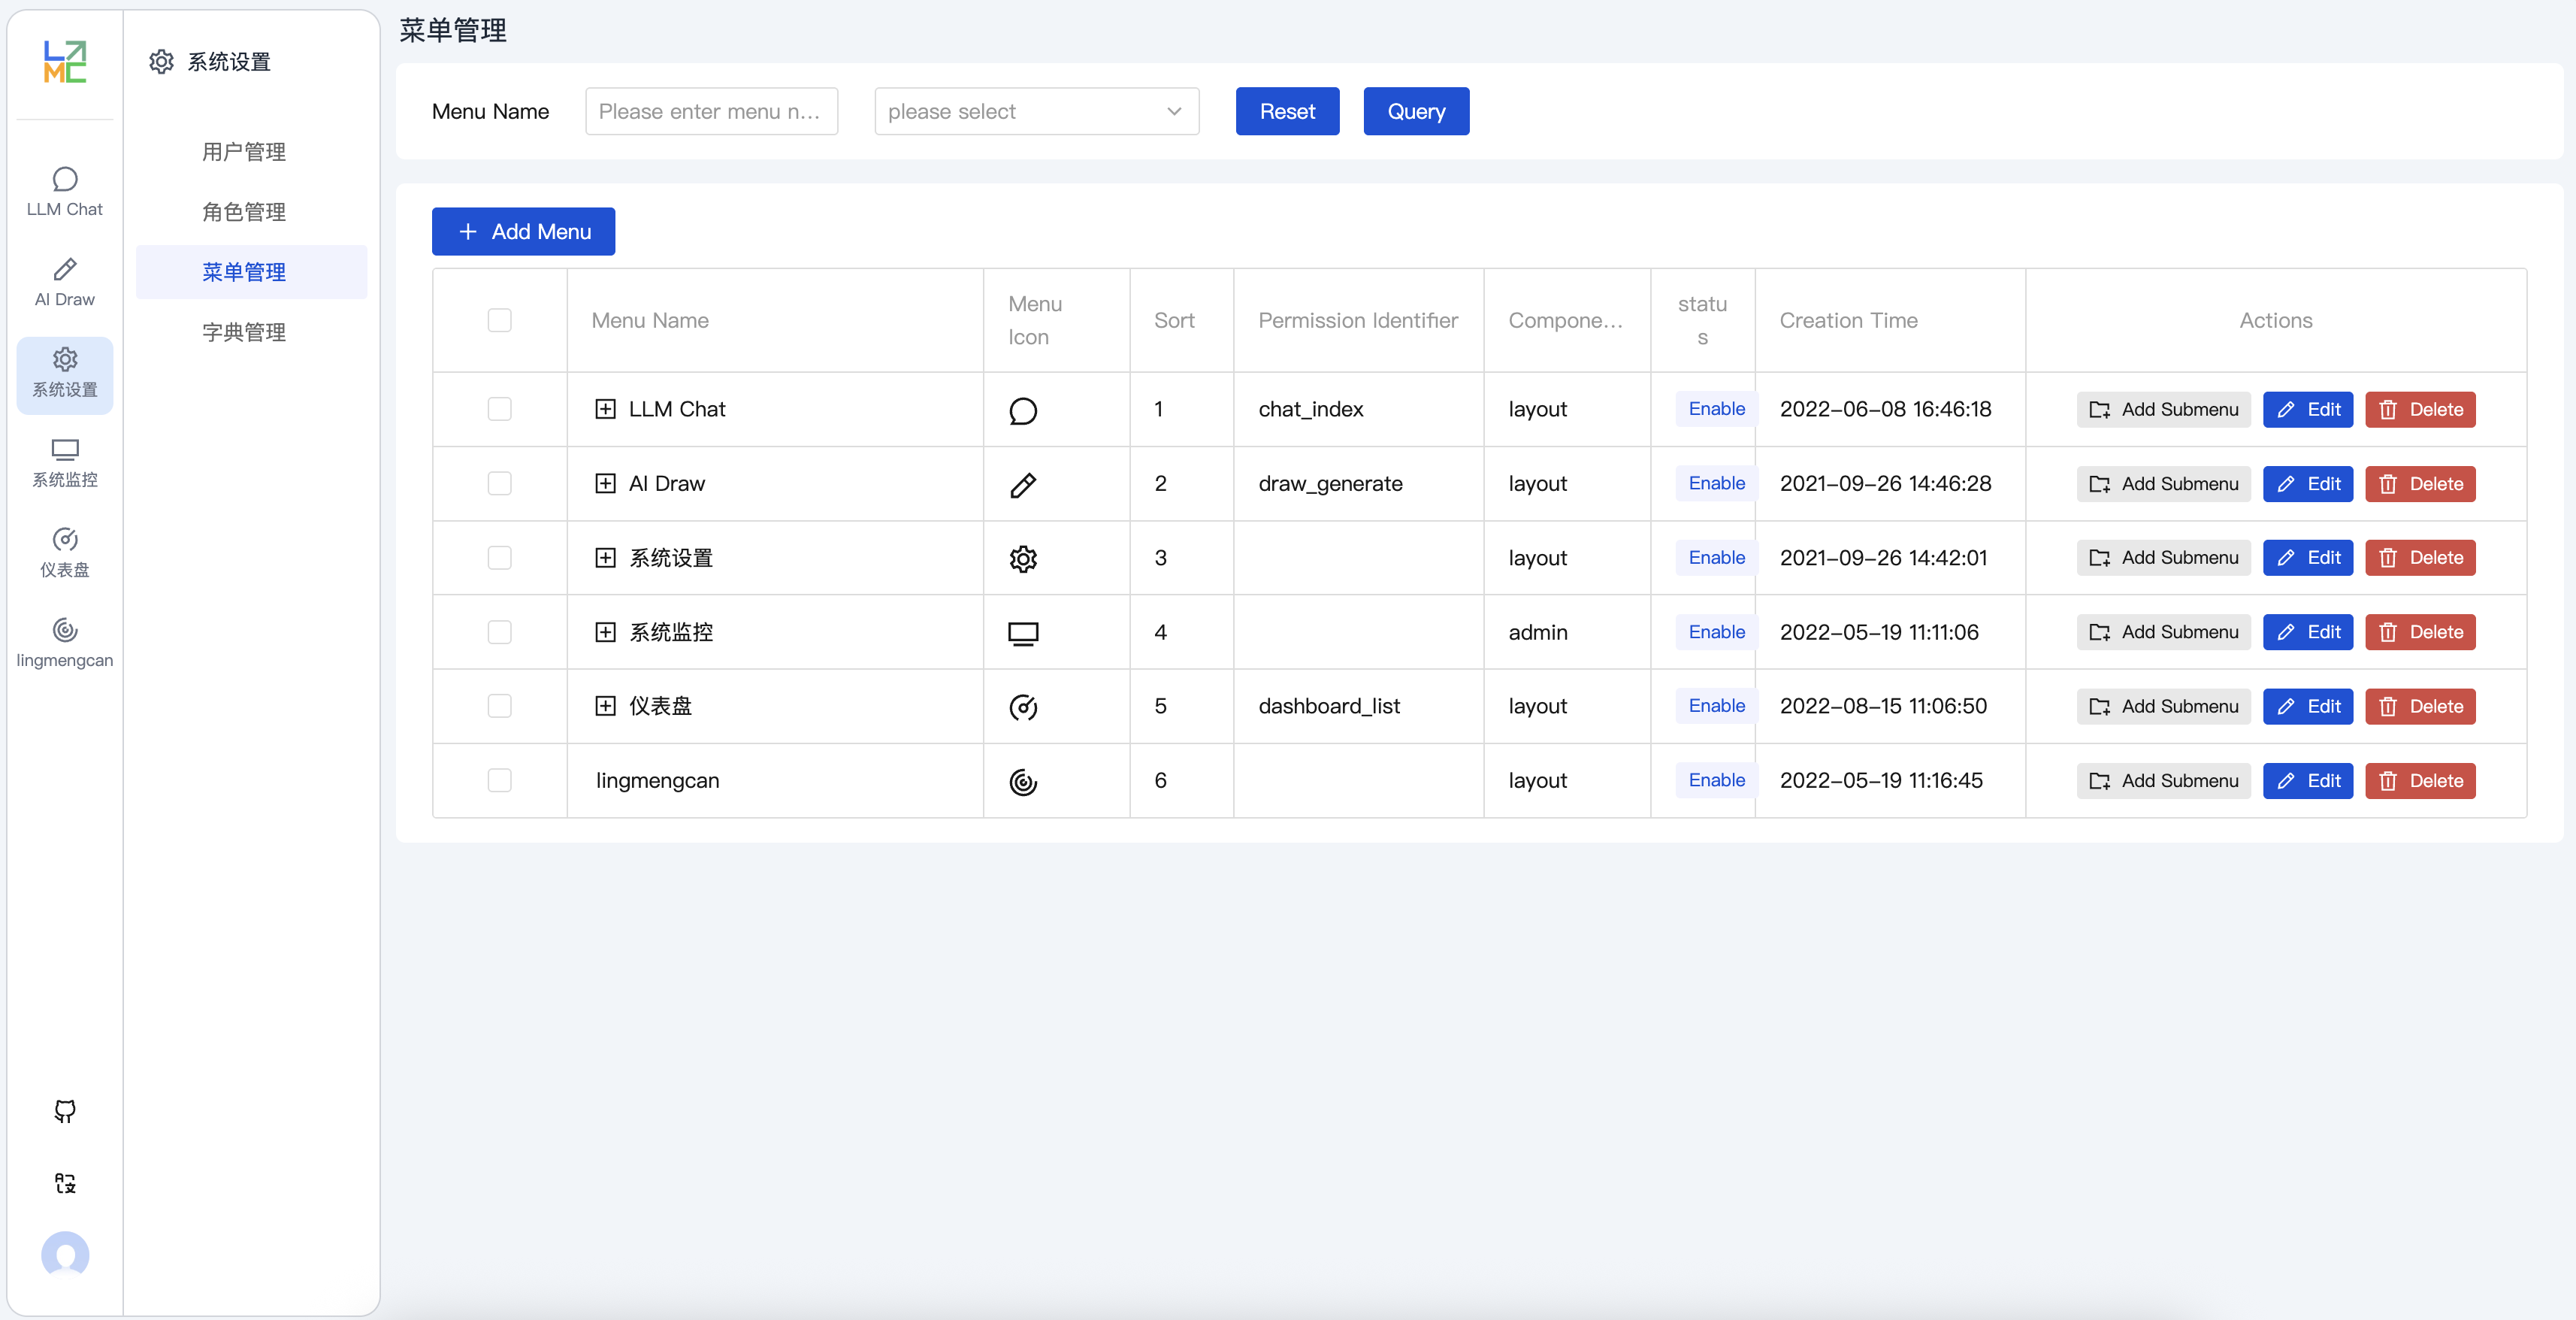Select 菜单管理 submenu
This screenshot has height=1320, width=2576.
point(251,272)
